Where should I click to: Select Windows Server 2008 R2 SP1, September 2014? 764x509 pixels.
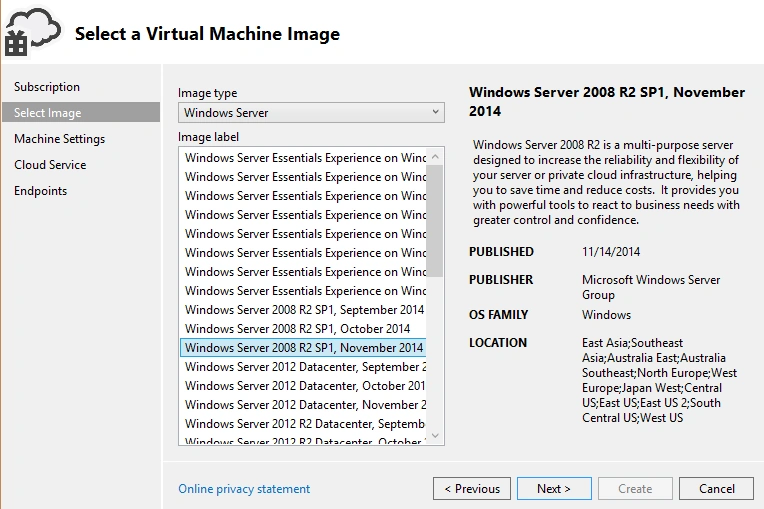point(303,310)
